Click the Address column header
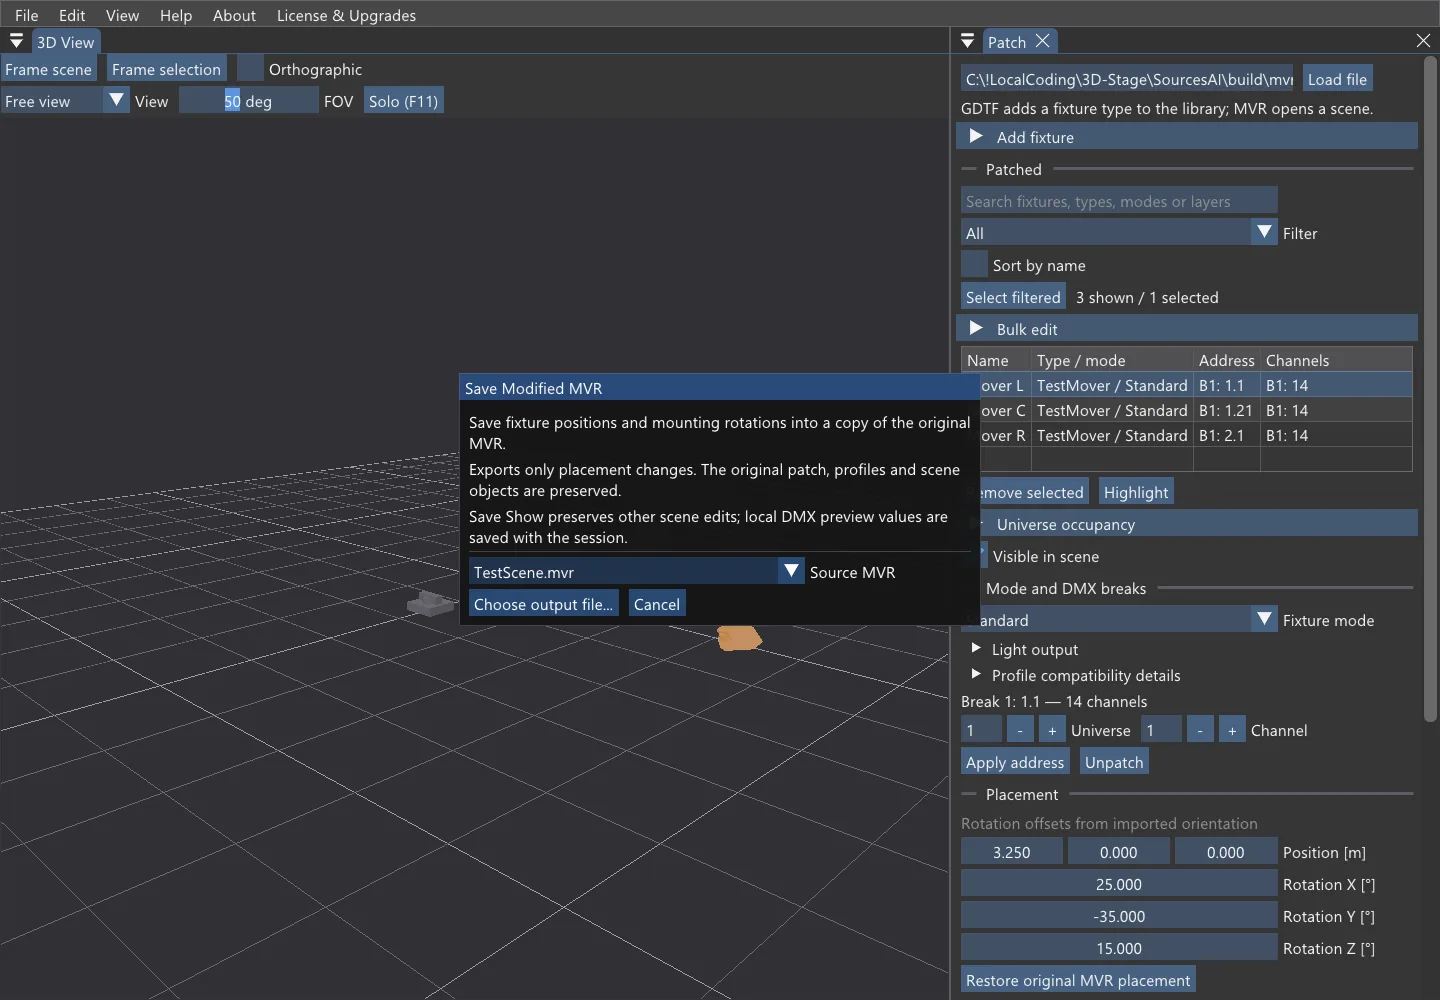The image size is (1440, 1000). tap(1227, 360)
